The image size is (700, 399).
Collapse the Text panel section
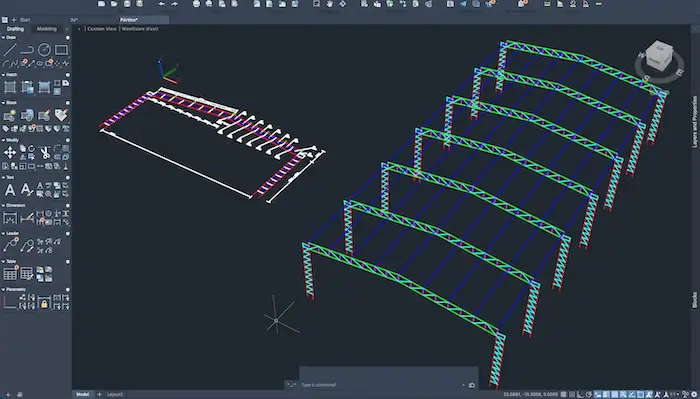(x=4, y=177)
